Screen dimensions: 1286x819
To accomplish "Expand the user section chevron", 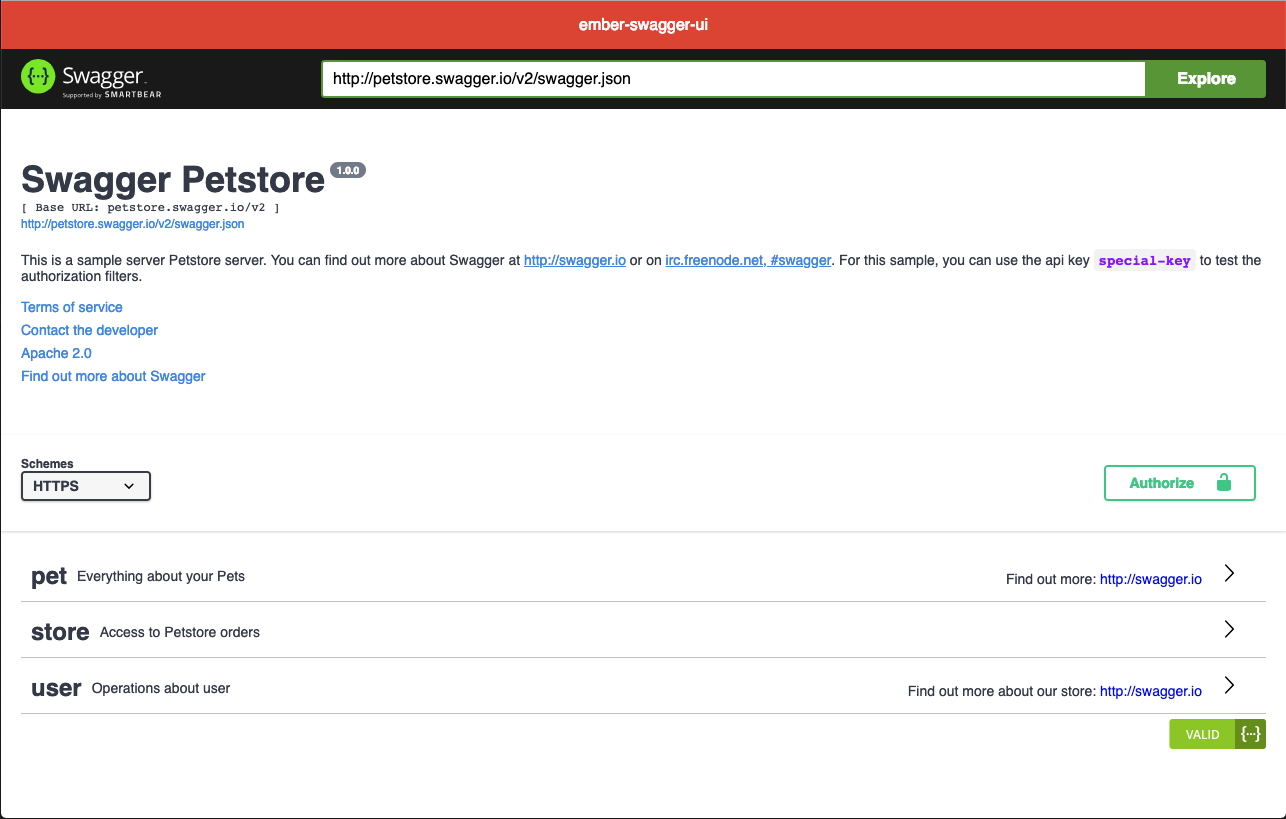I will point(1230,686).
